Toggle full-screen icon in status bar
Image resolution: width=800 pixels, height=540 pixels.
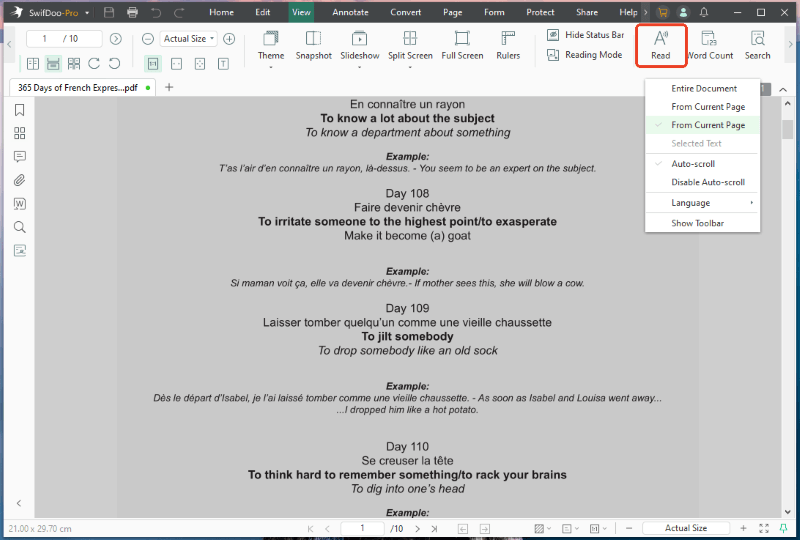[x=763, y=528]
